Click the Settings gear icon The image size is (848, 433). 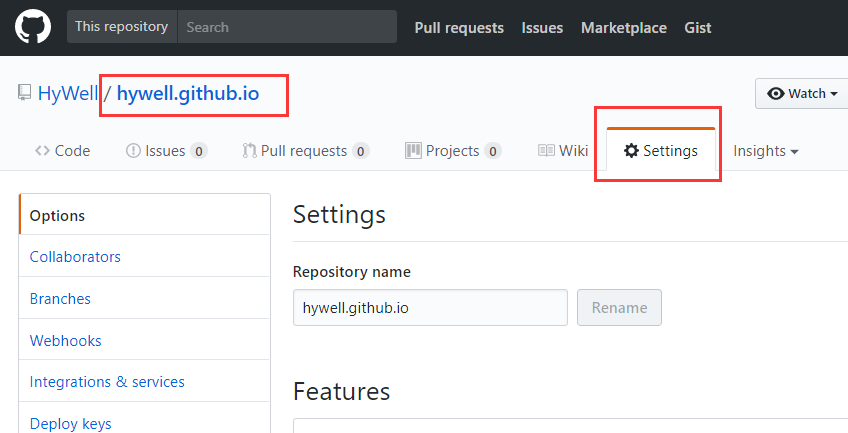pyautogui.click(x=631, y=150)
